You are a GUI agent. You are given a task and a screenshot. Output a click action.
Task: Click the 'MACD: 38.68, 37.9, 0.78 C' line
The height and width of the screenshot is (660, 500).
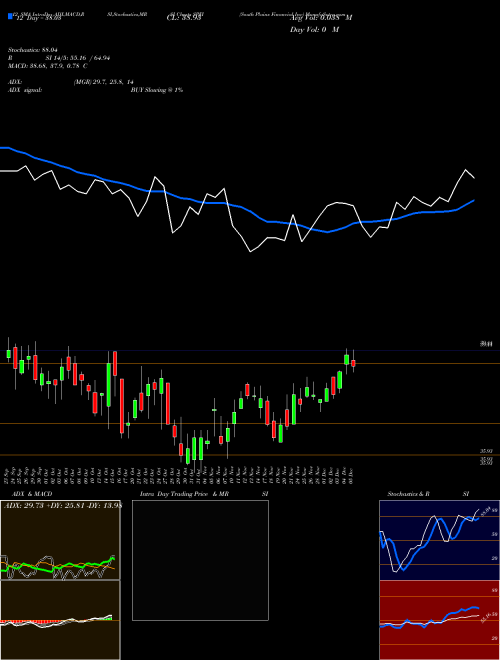48,66
